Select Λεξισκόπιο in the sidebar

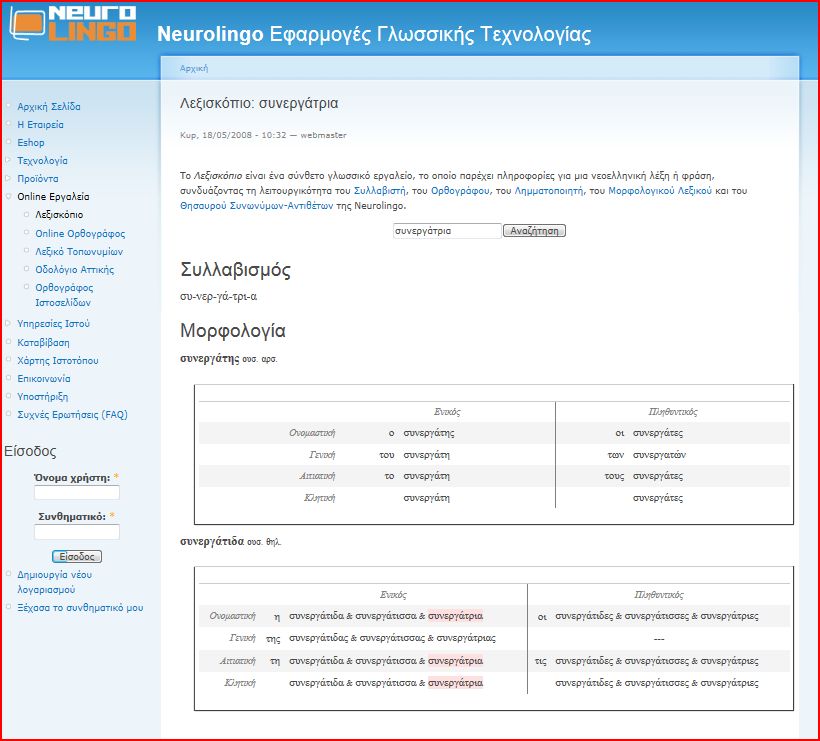(59, 214)
